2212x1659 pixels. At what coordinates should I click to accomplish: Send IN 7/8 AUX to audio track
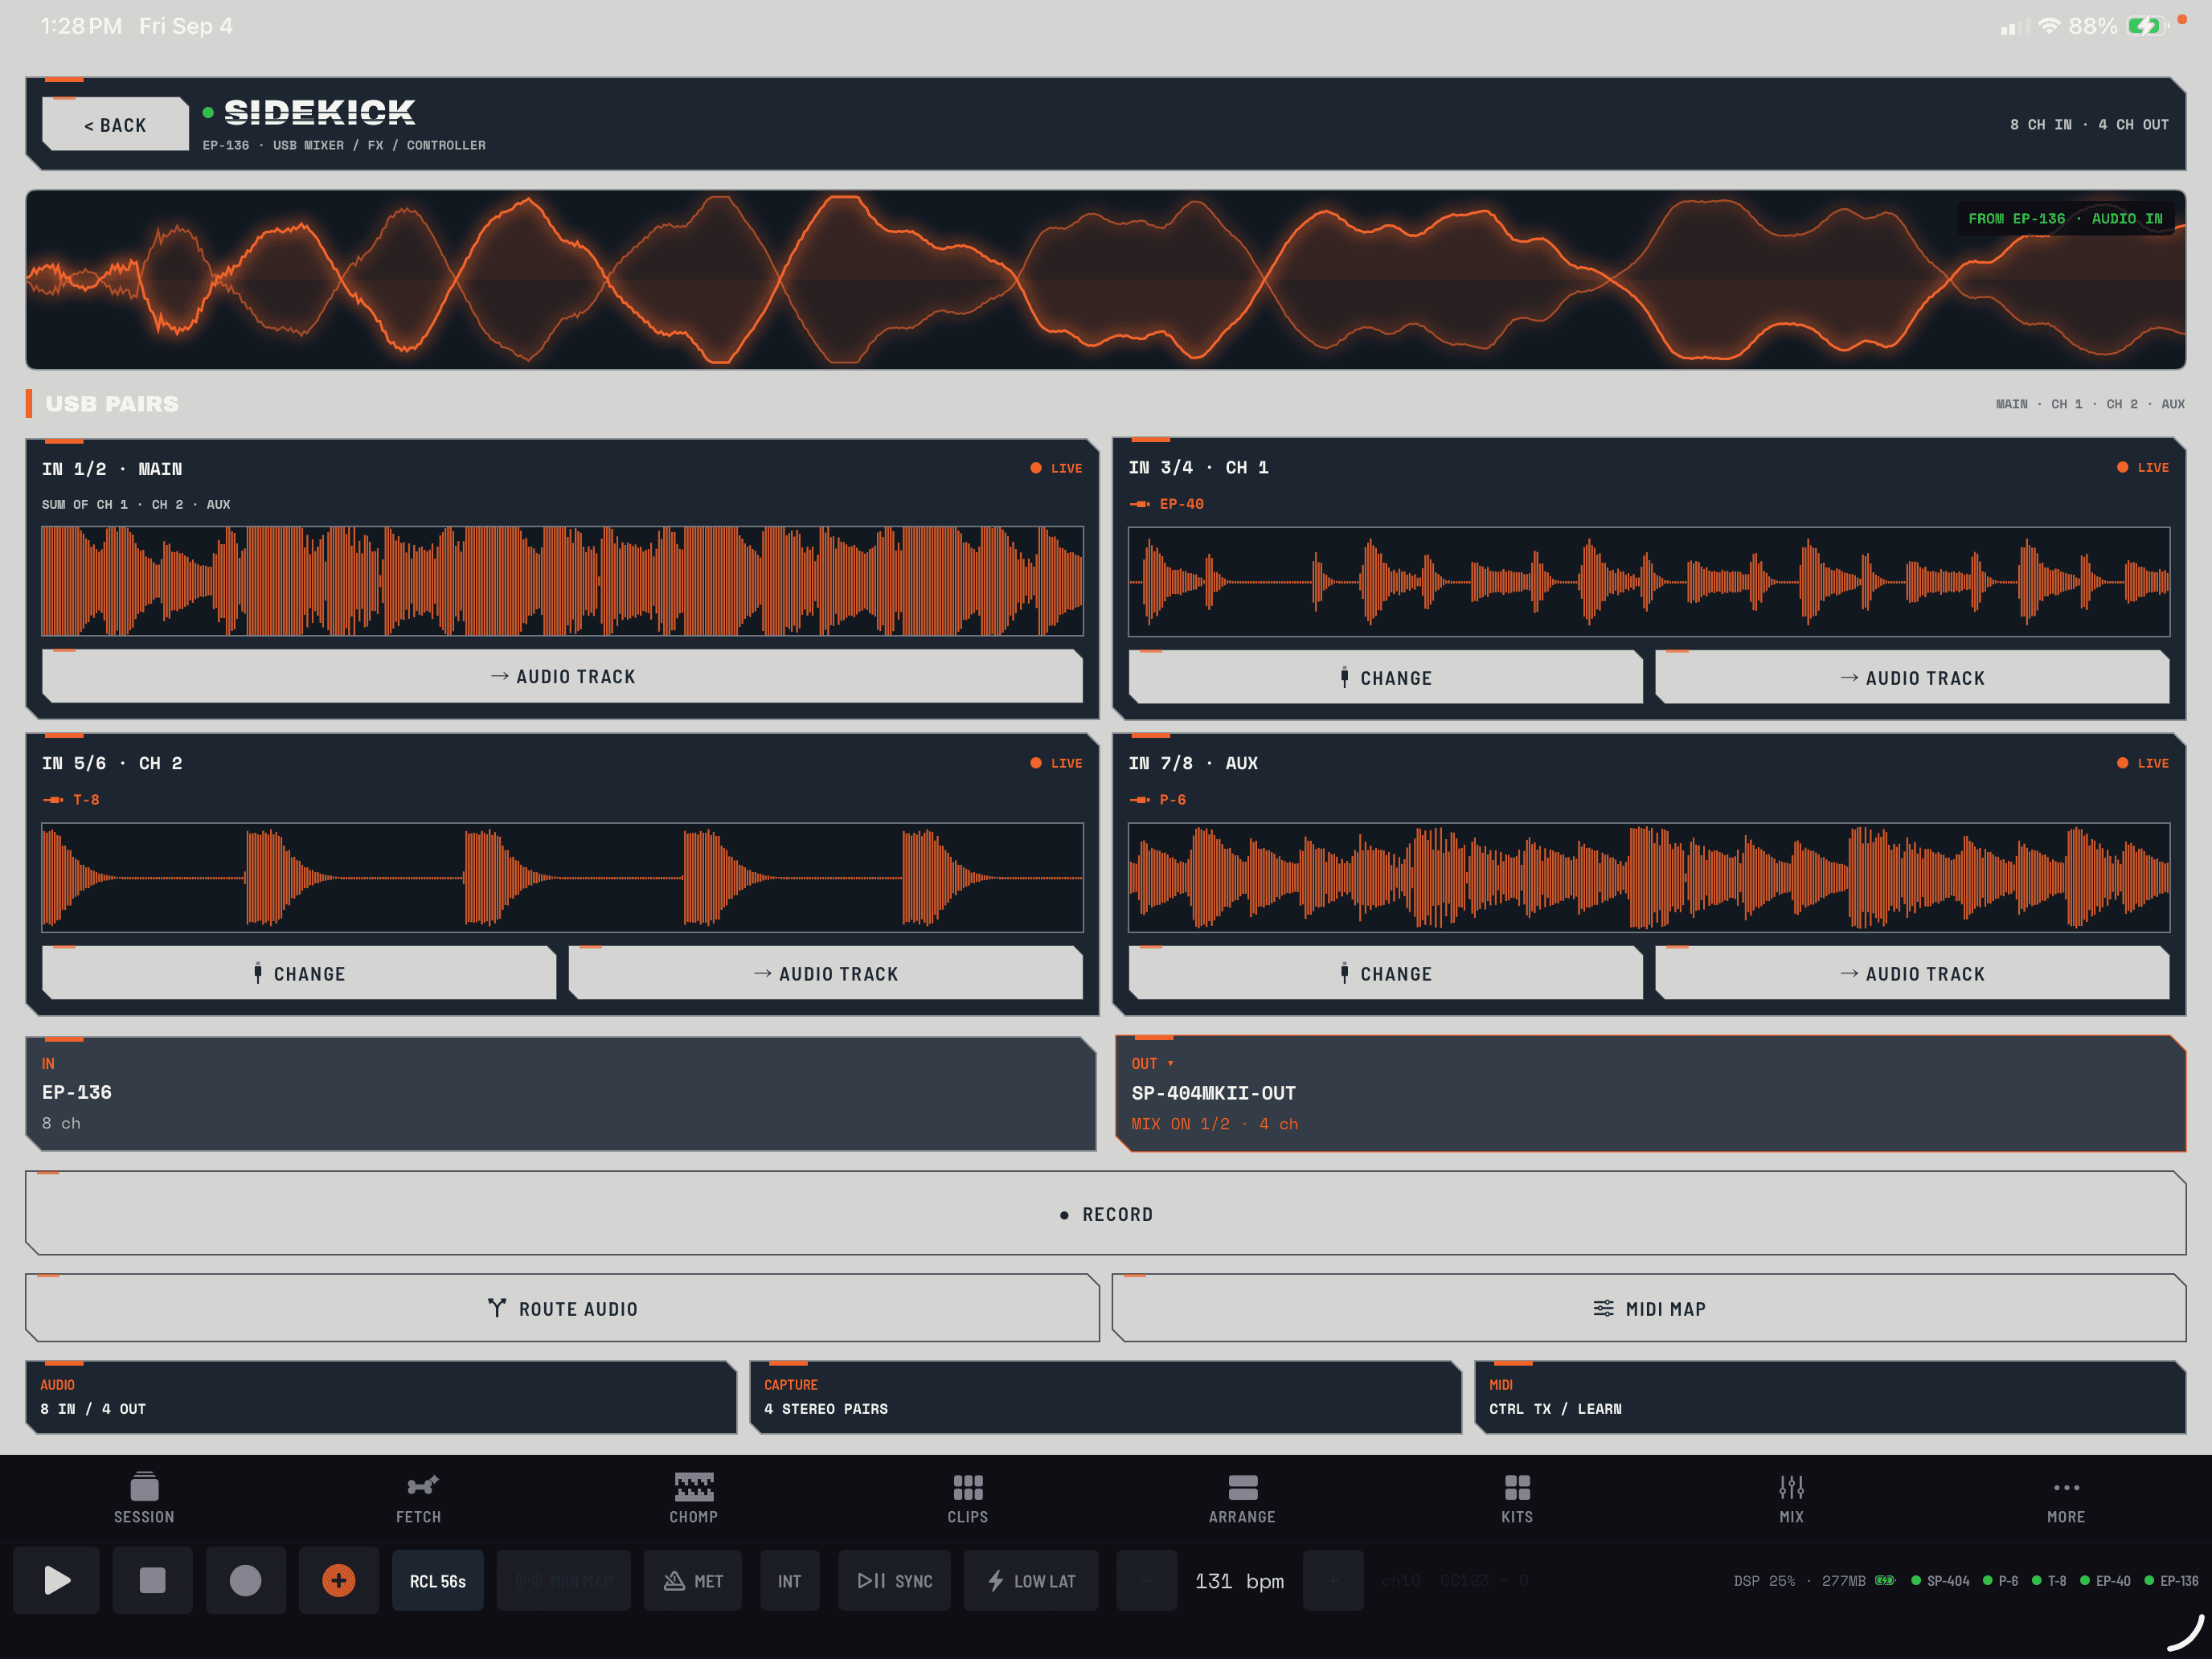pyautogui.click(x=1912, y=974)
